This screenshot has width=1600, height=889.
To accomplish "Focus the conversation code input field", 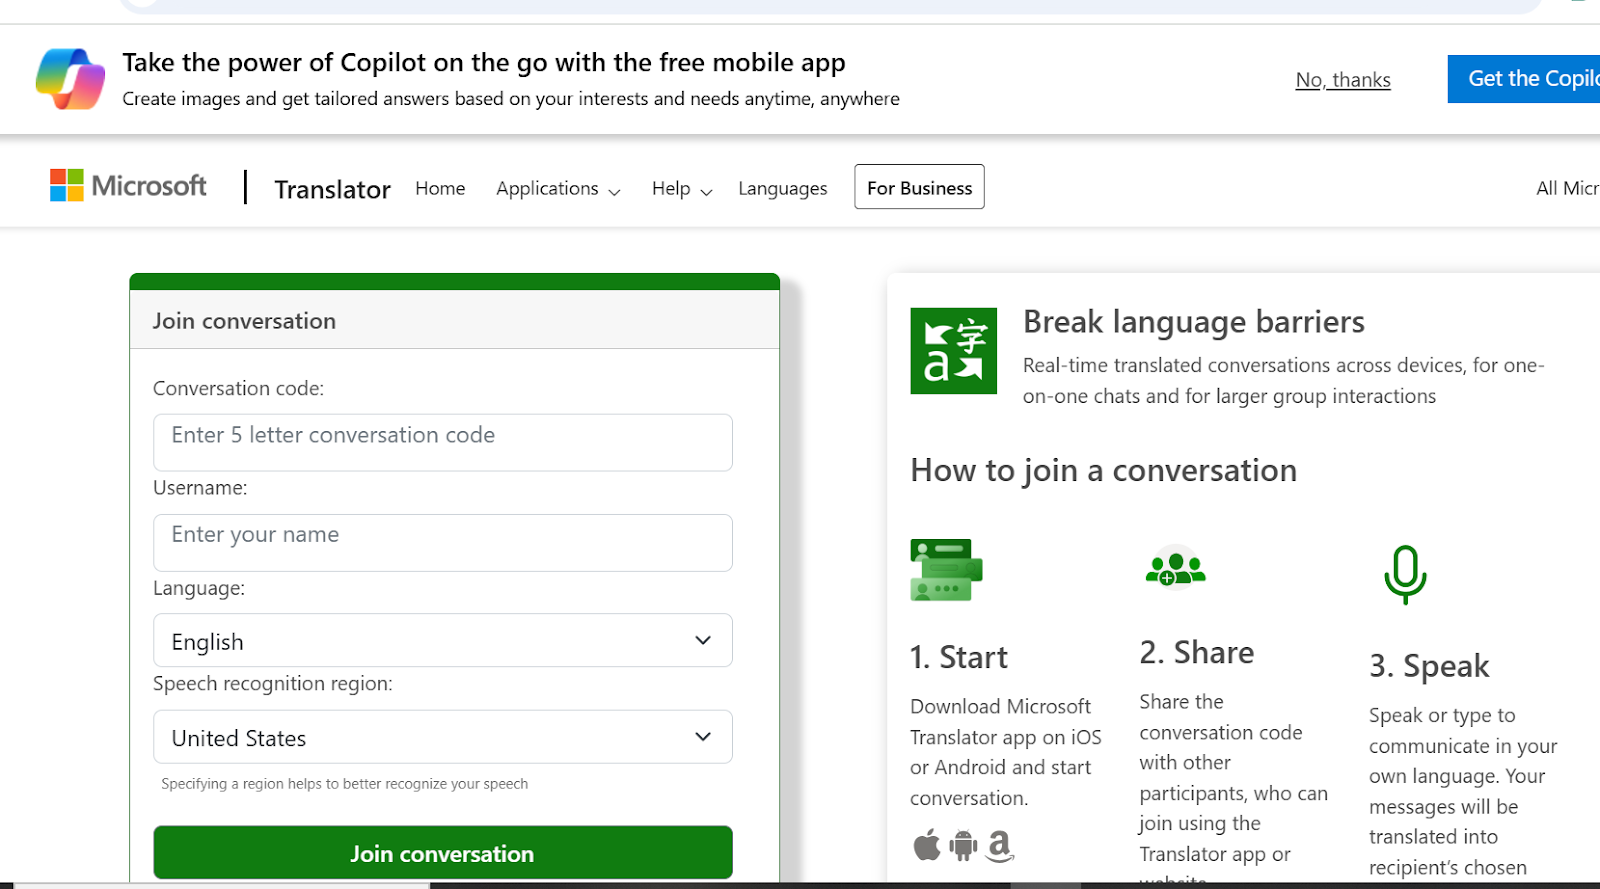I will 443,442.
